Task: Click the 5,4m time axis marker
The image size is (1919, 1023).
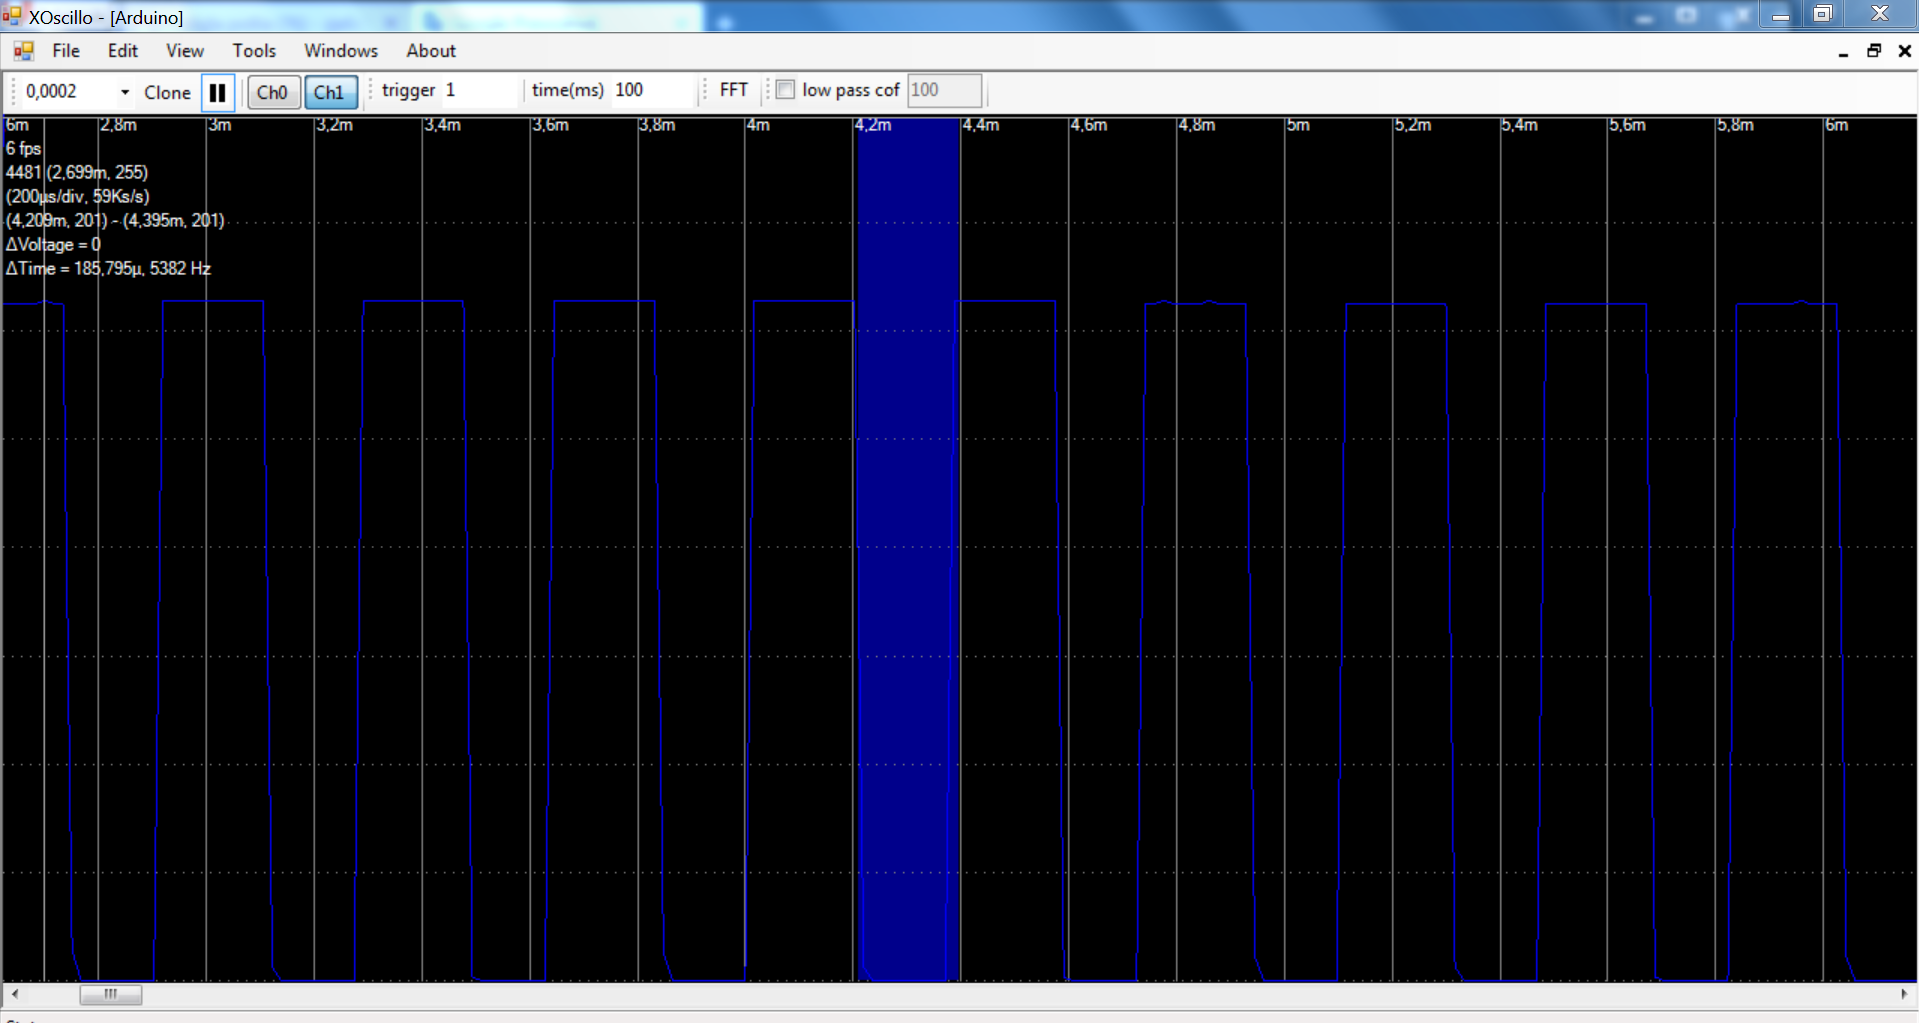Action: 1520,125
